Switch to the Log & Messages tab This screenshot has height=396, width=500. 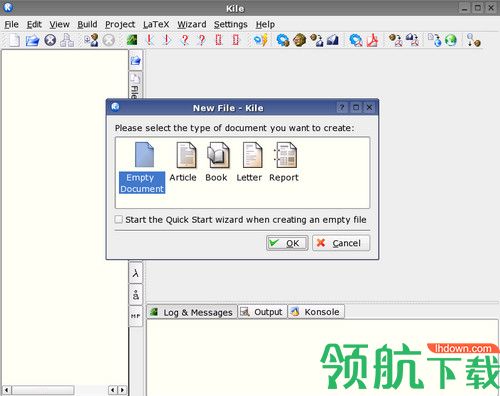[192, 312]
